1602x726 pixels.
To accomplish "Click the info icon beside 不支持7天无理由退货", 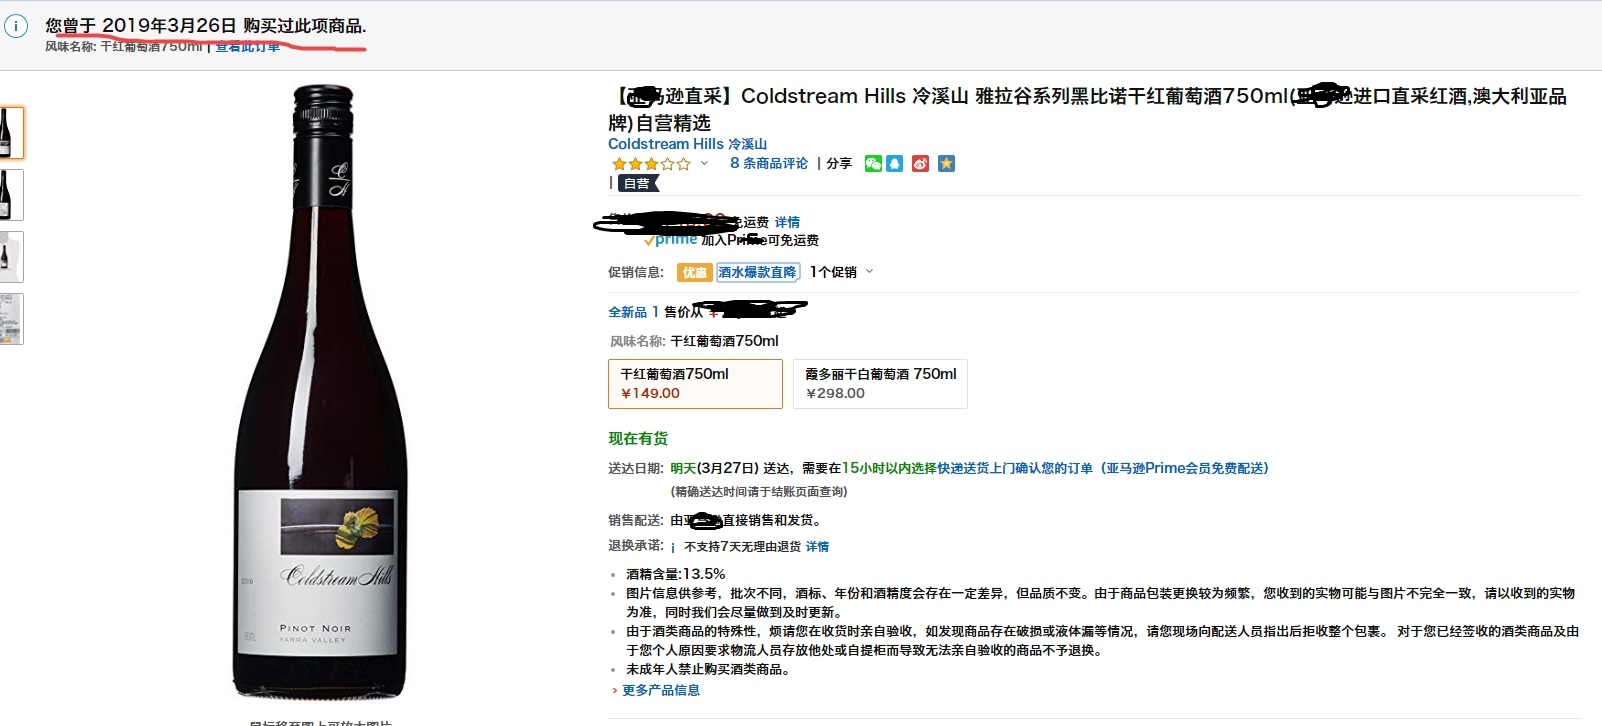I will coord(673,547).
